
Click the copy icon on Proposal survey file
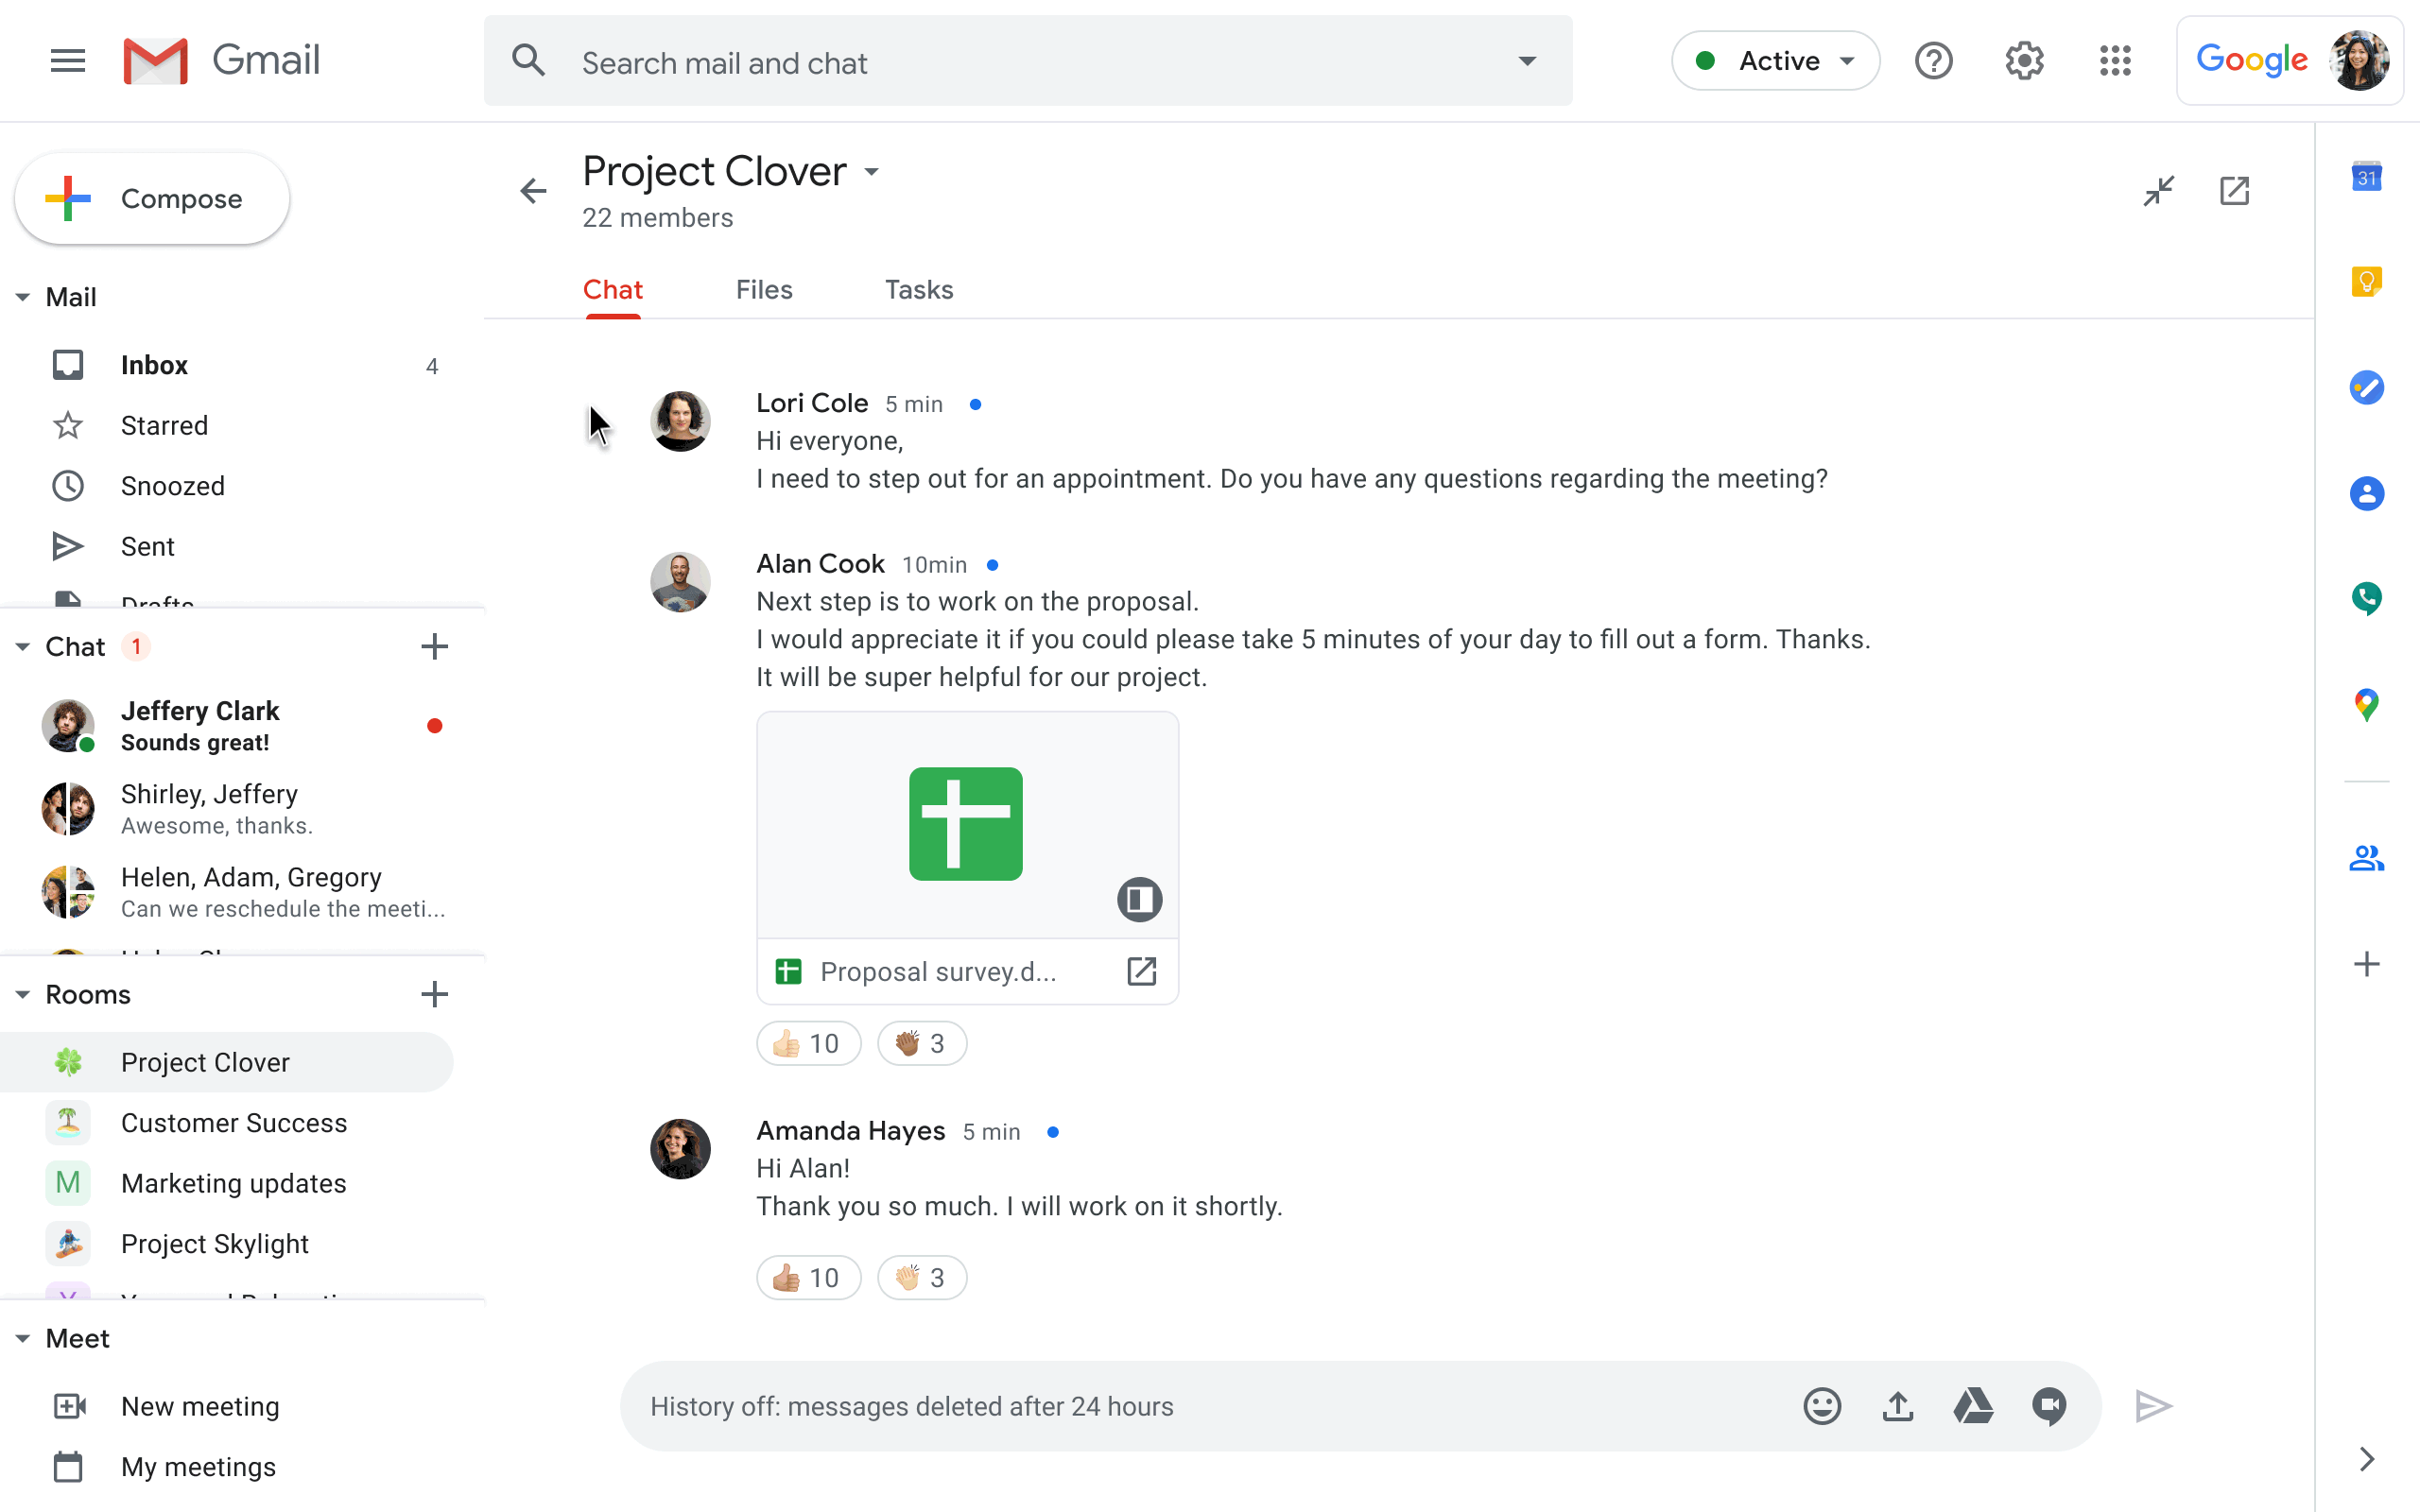coord(1139,901)
